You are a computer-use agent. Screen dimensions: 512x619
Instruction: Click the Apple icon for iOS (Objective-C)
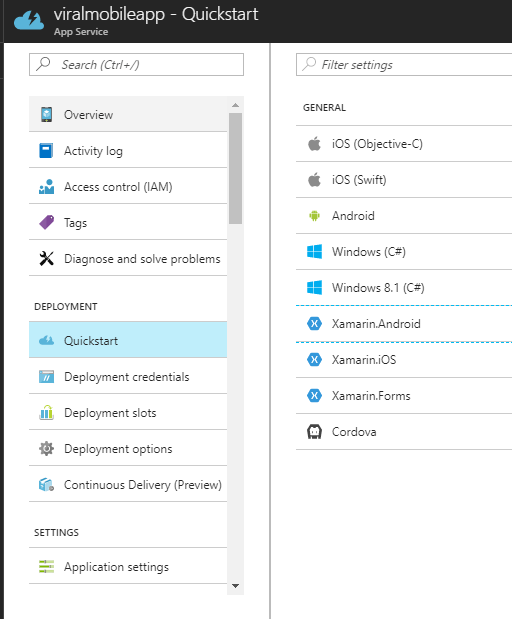click(314, 143)
